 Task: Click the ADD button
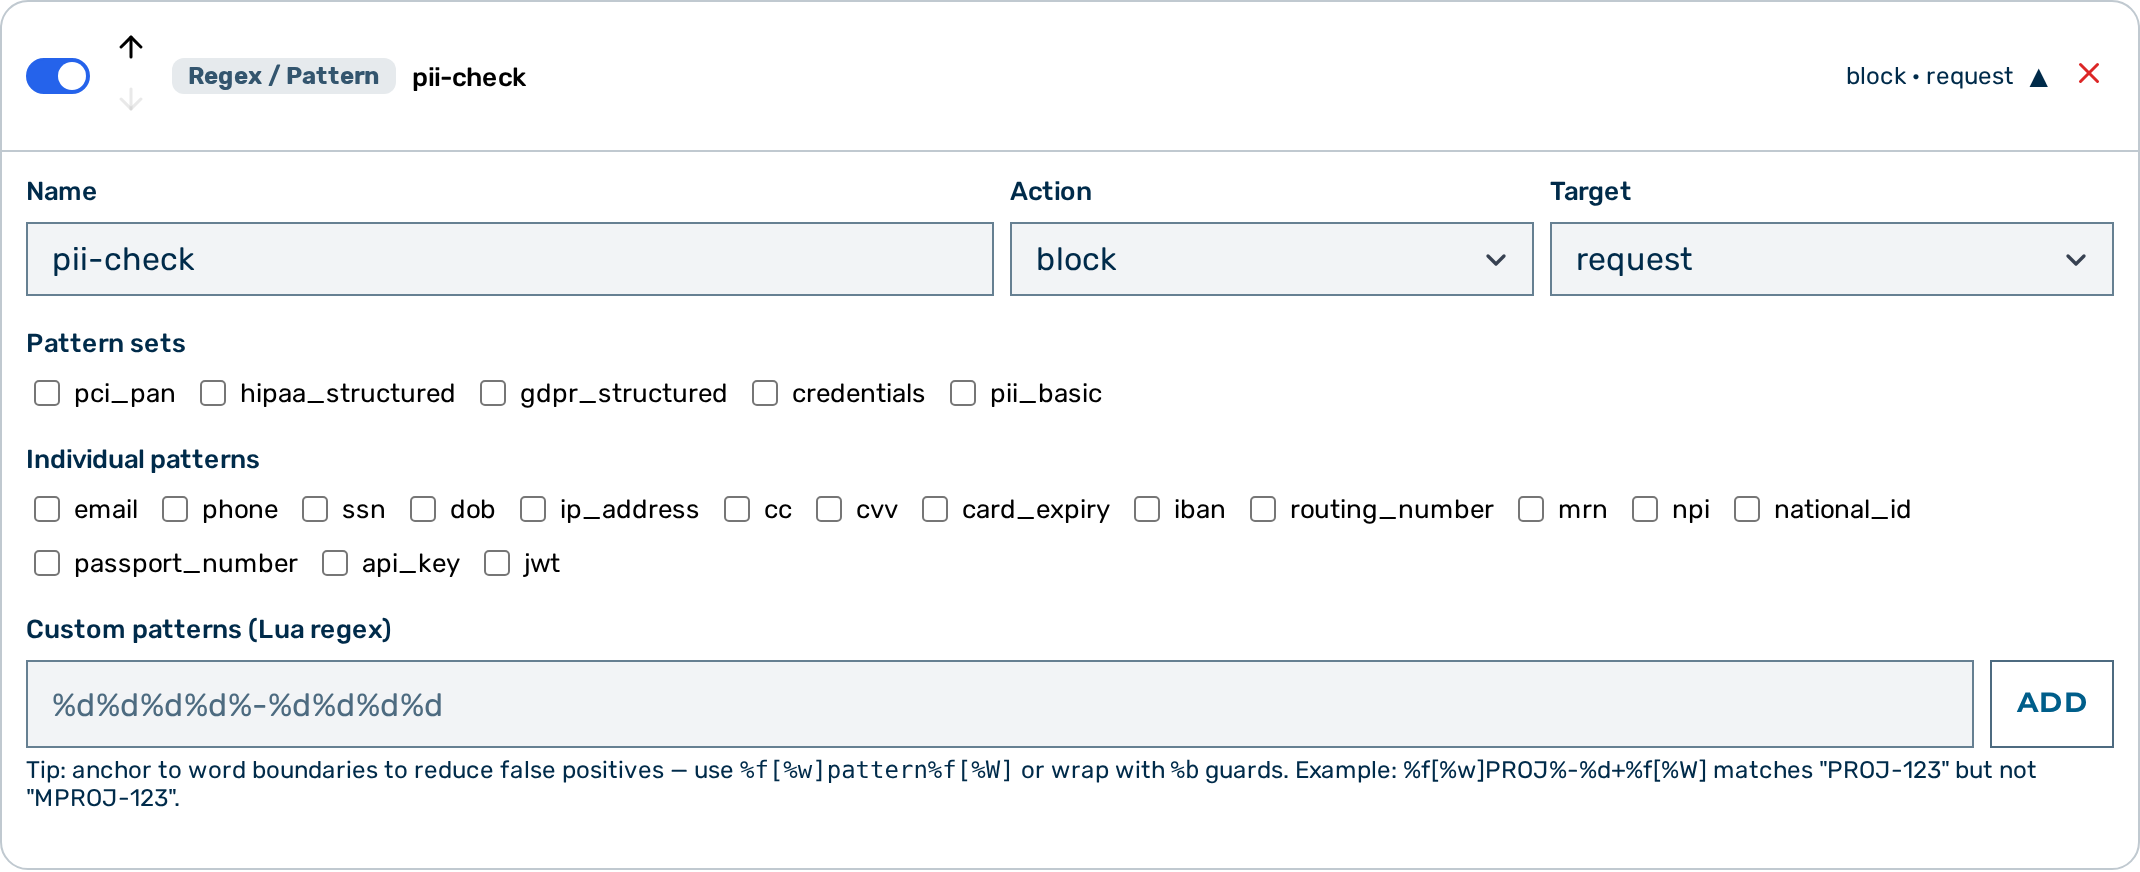(2052, 704)
